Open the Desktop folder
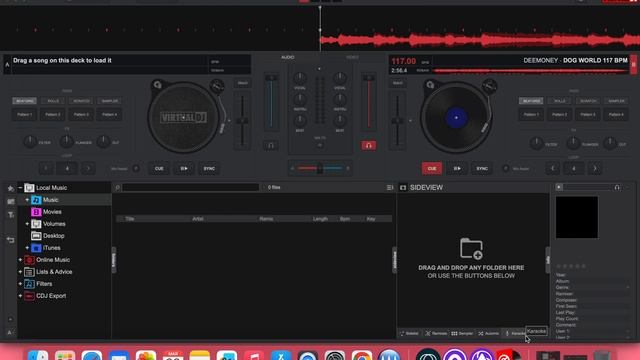 [x=53, y=236]
